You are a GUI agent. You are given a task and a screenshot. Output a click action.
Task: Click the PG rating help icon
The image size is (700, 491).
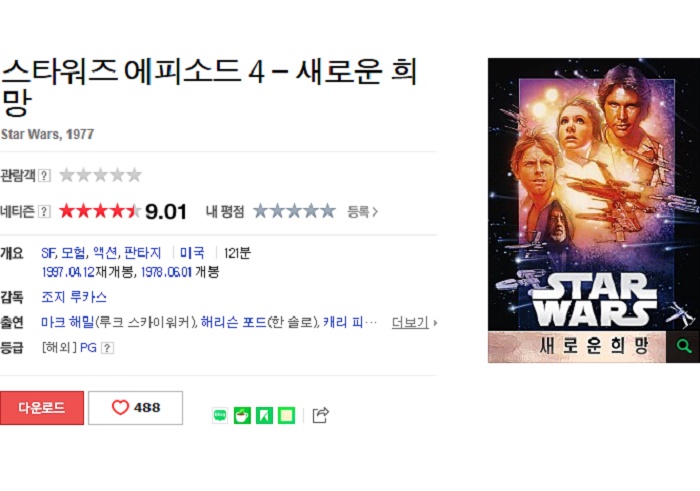pyautogui.click(x=107, y=348)
